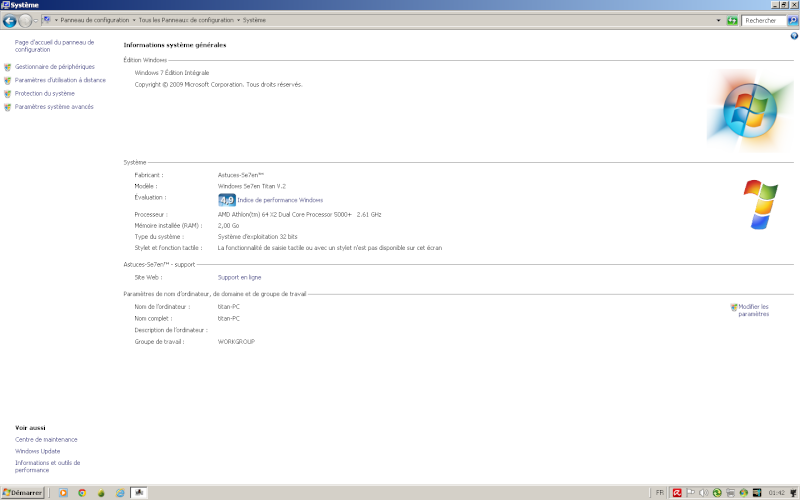Click the search magnifier icon
This screenshot has width=800, height=500.
pos(792,20)
